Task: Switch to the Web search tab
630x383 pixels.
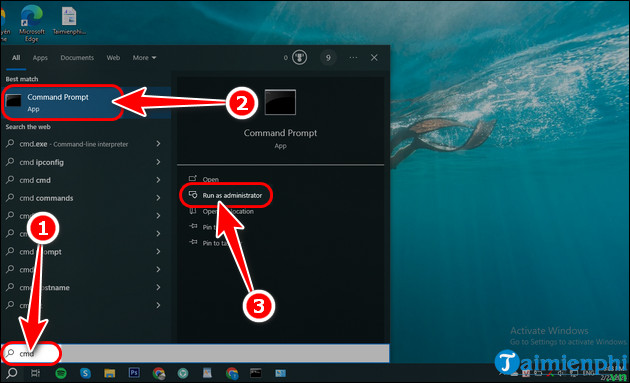Action: (113, 58)
